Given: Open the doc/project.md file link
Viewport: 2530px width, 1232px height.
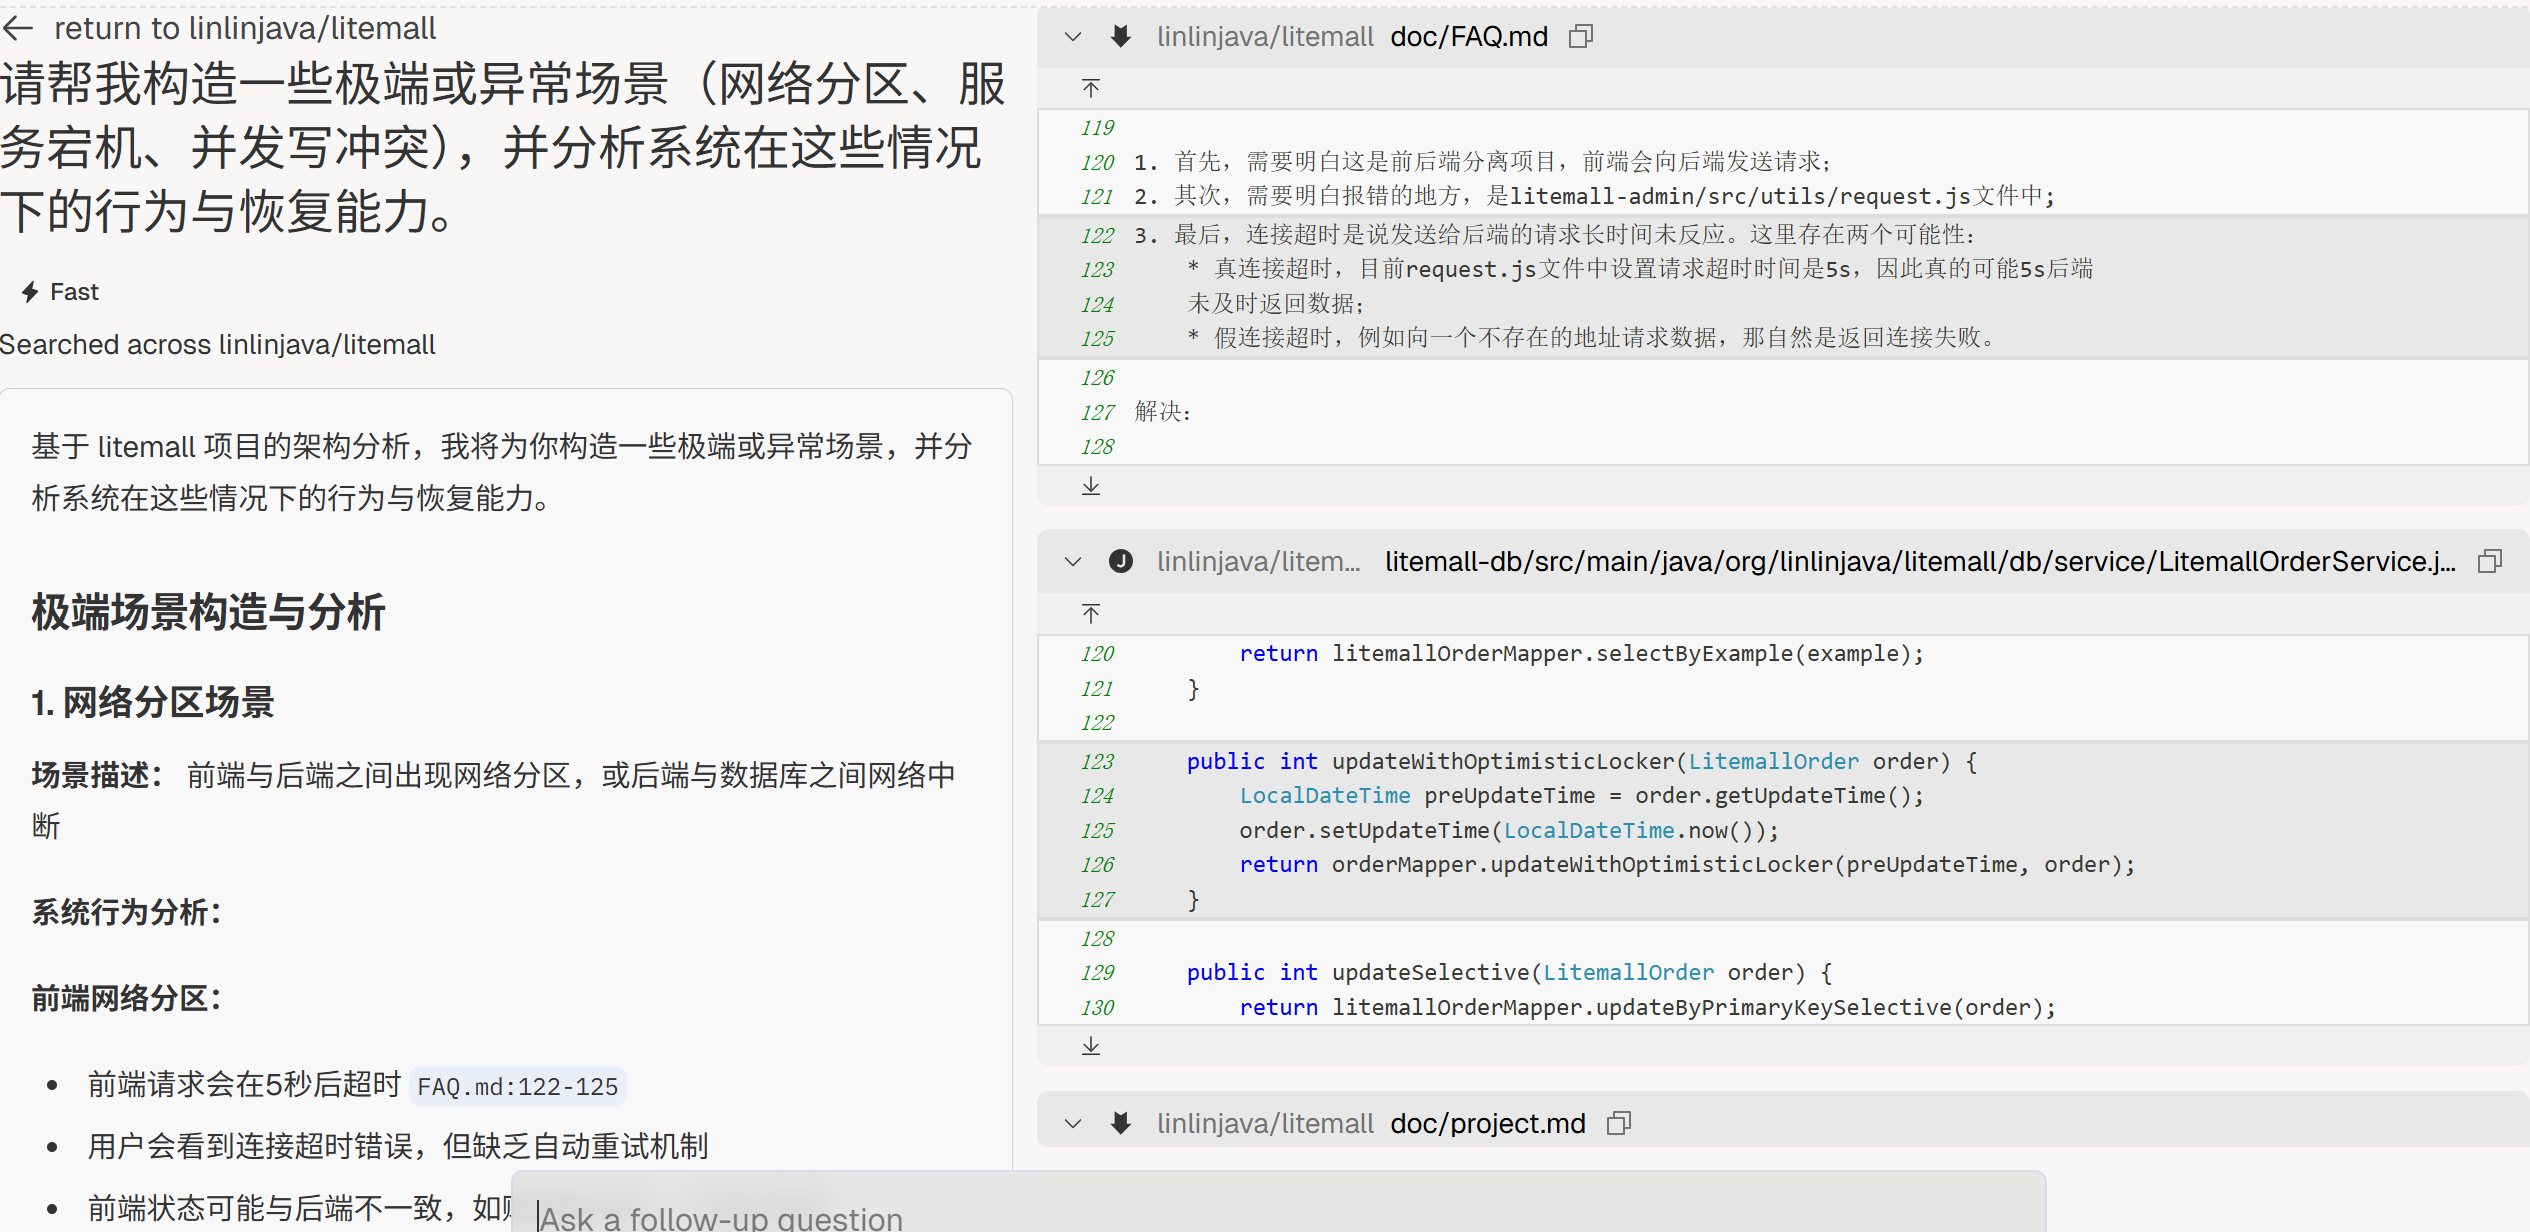Looking at the screenshot, I should click(x=1487, y=1124).
